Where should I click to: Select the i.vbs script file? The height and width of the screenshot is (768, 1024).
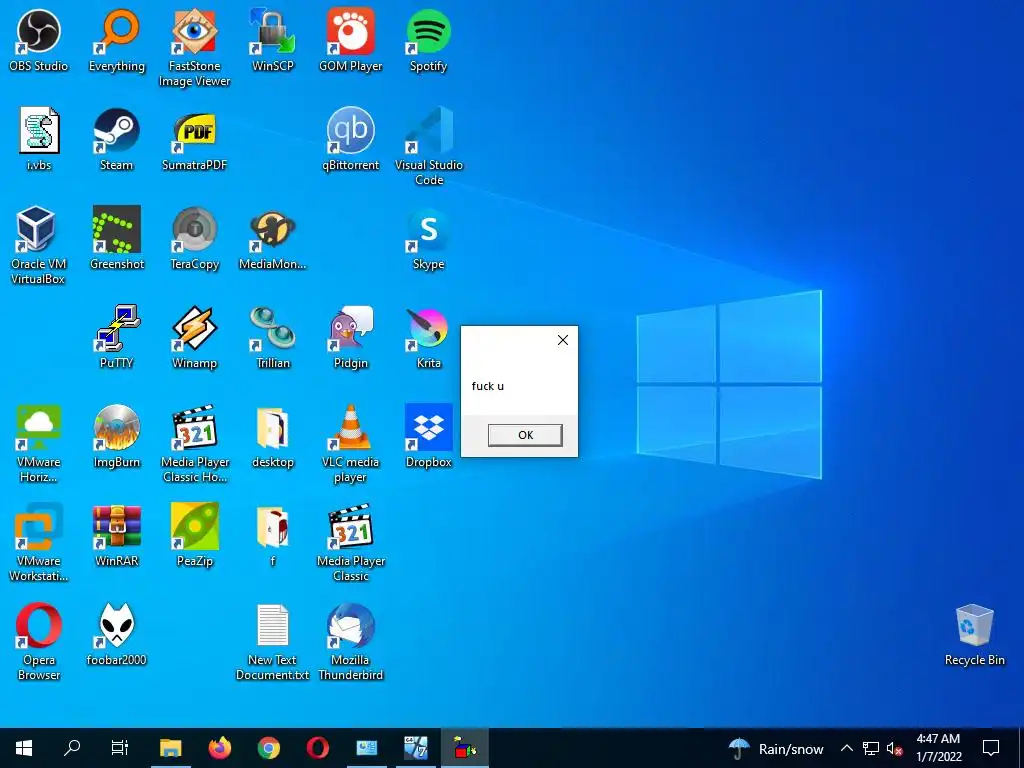tap(39, 139)
